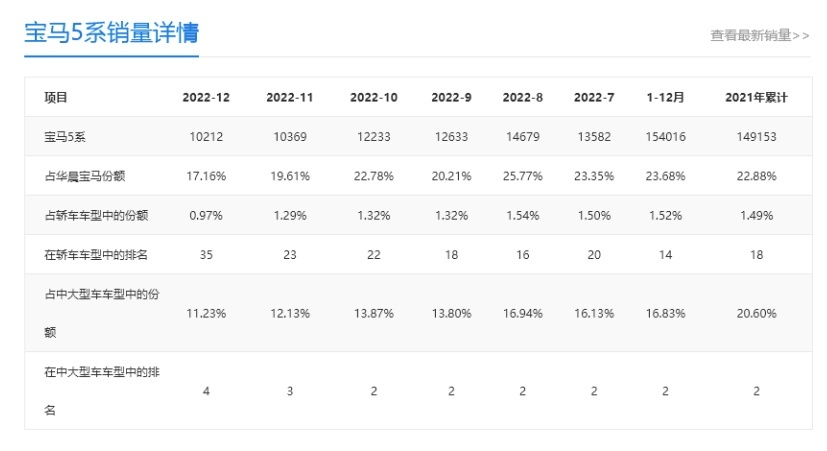Image resolution: width=827 pixels, height=451 pixels.
Task: Click the 在轿车车型中的排名 row label
Action: [96, 255]
